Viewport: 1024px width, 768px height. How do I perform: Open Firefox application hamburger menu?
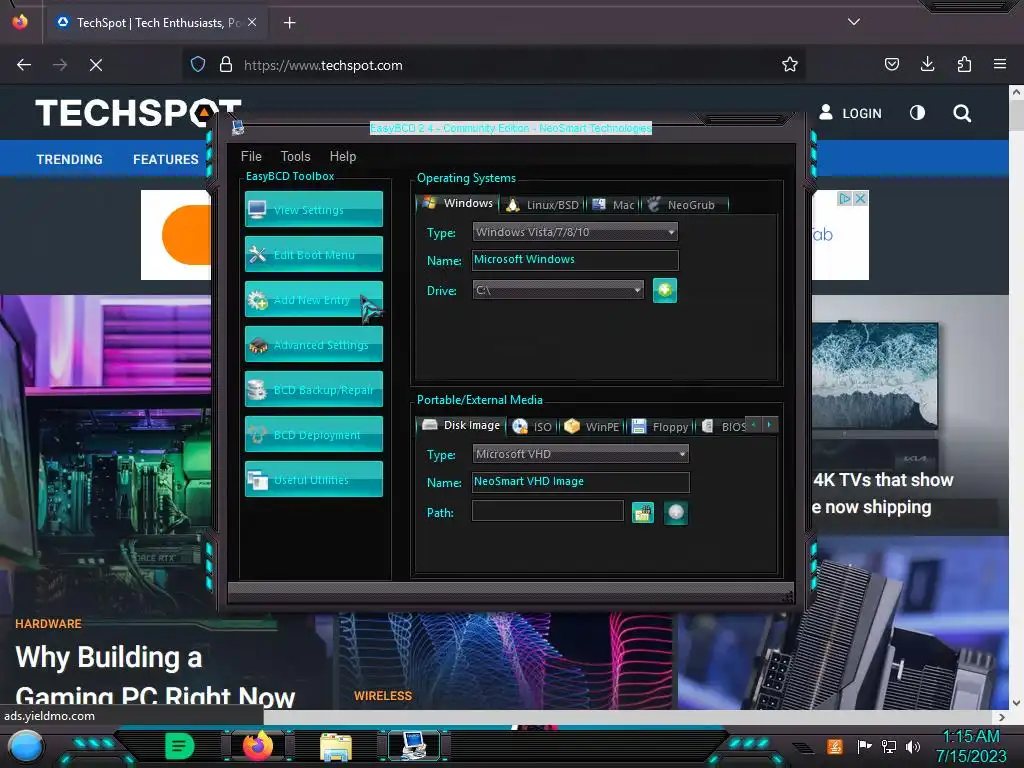pos(1000,64)
